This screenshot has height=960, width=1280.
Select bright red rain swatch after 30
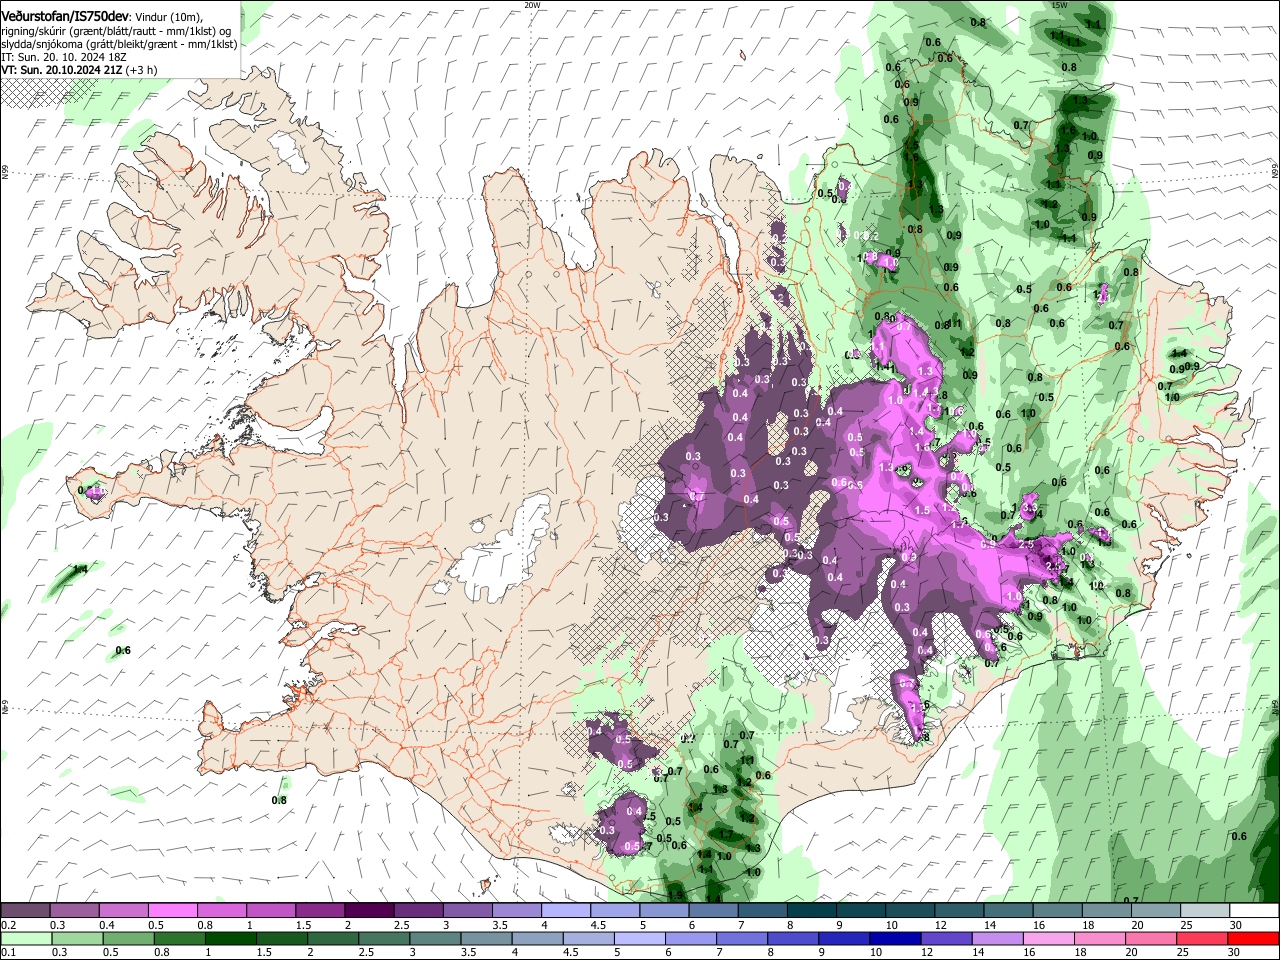[x=1254, y=939]
